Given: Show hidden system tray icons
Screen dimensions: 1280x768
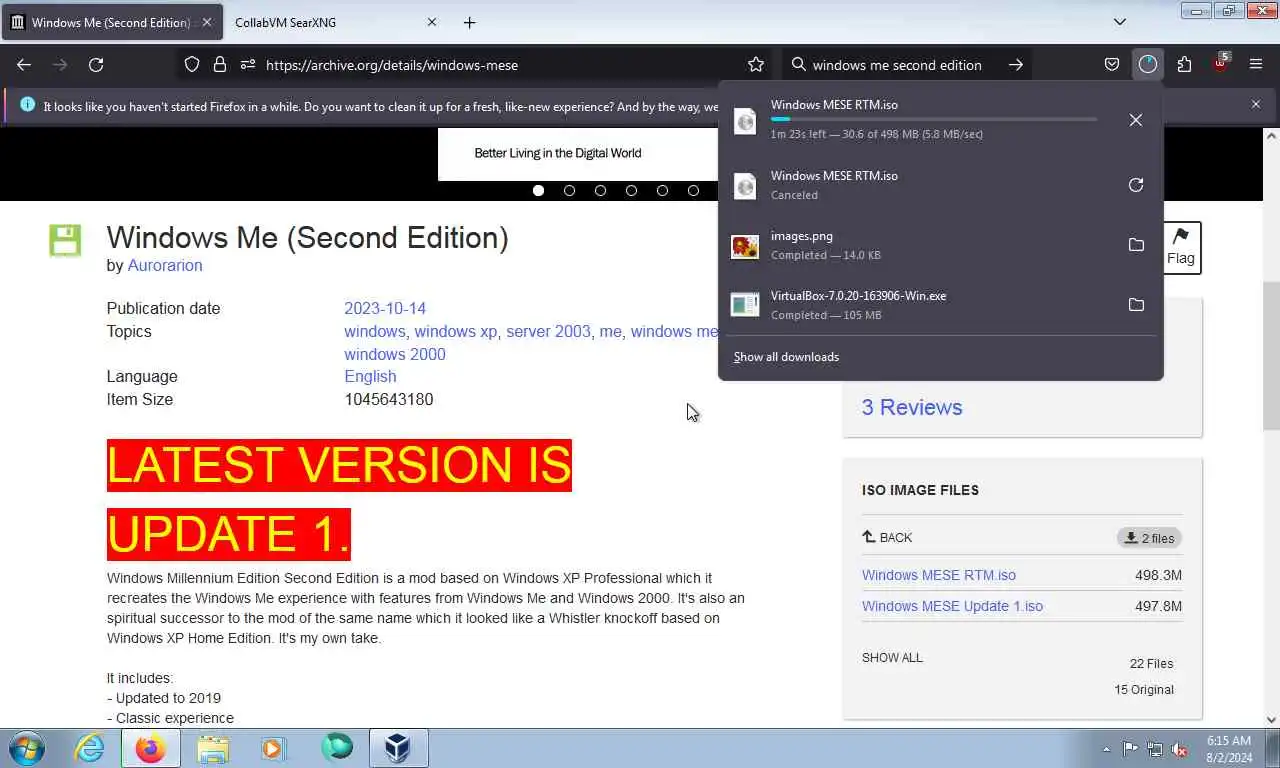Looking at the screenshot, I should [x=1106, y=749].
